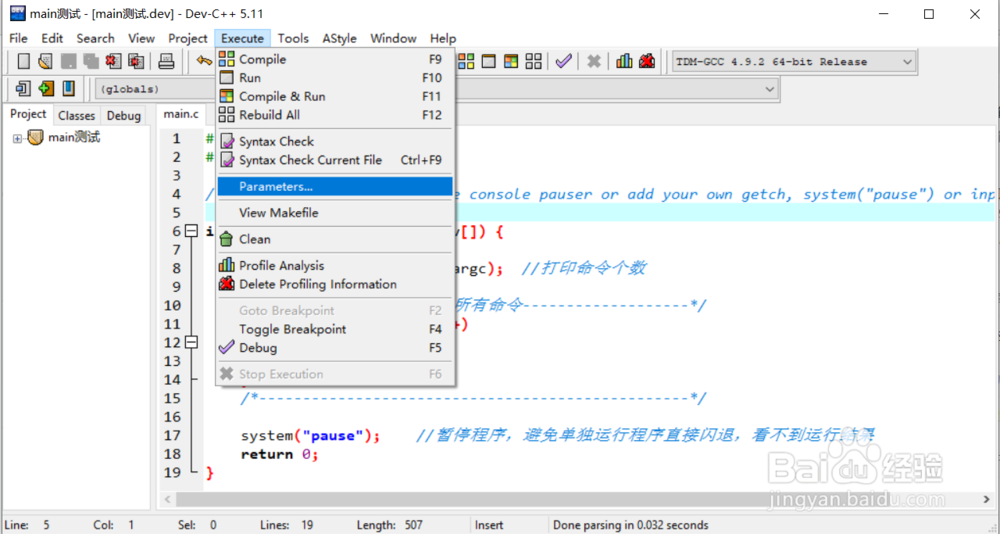Expand the main测试 project tree node
The height and width of the screenshot is (534, 1000).
pyautogui.click(x=17, y=138)
